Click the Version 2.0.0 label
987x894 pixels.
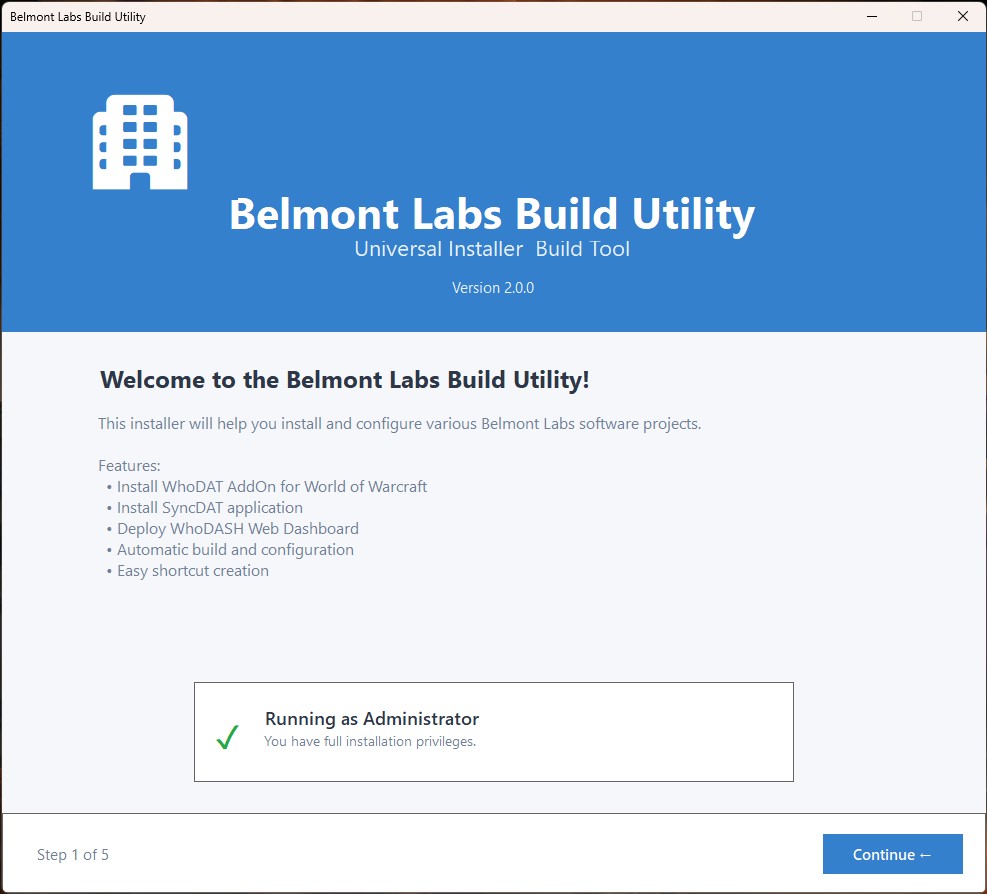coord(493,288)
